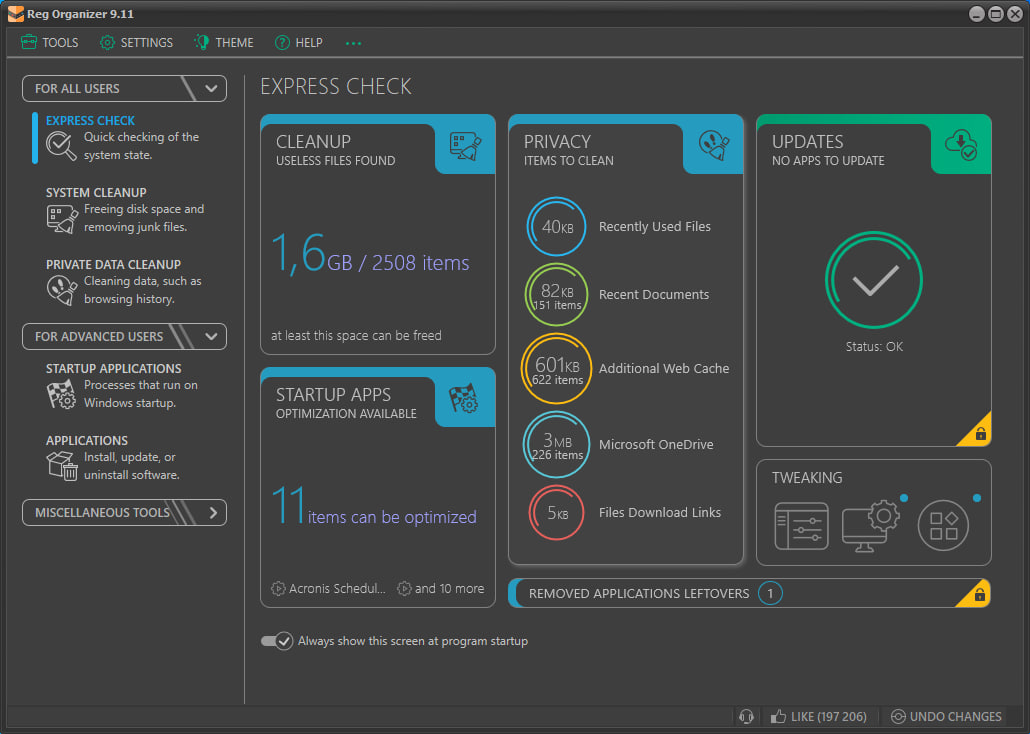Open the Settings menu

[x=136, y=43]
